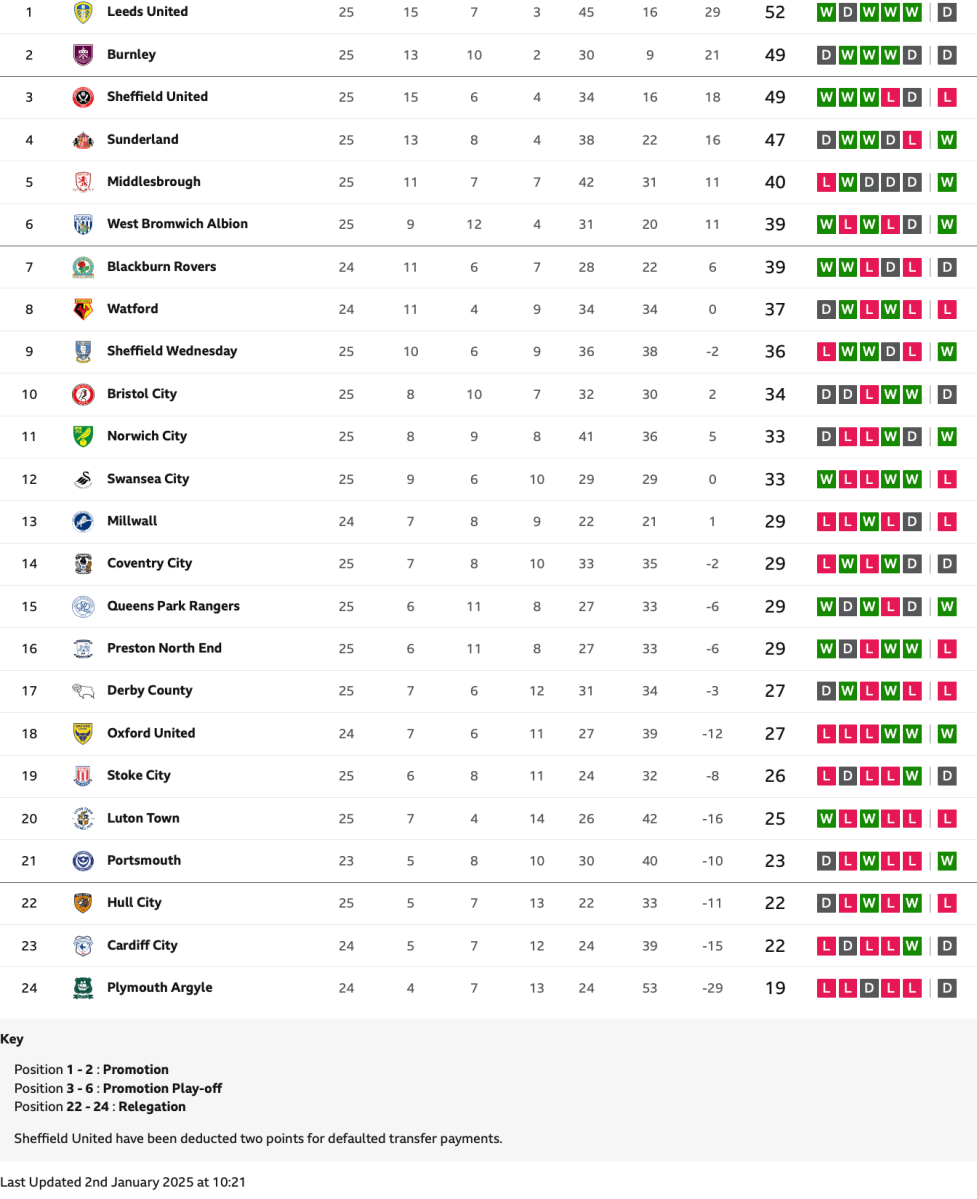Open the West Bromwich Albion name link
Image resolution: width=977 pixels, height=1199 pixels.
pos(177,224)
